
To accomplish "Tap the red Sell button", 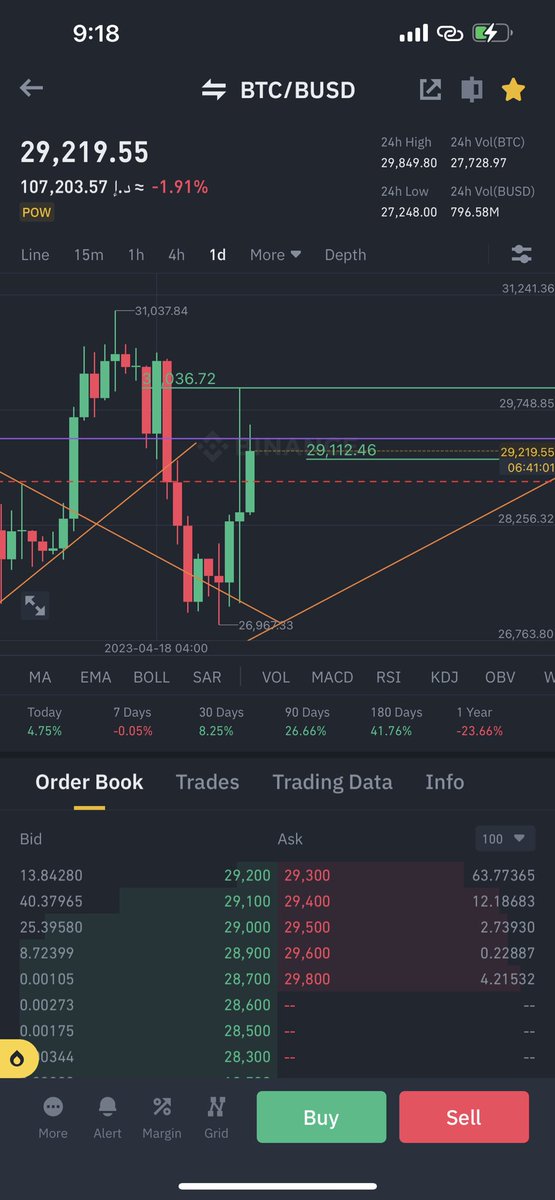I will click(x=464, y=1117).
